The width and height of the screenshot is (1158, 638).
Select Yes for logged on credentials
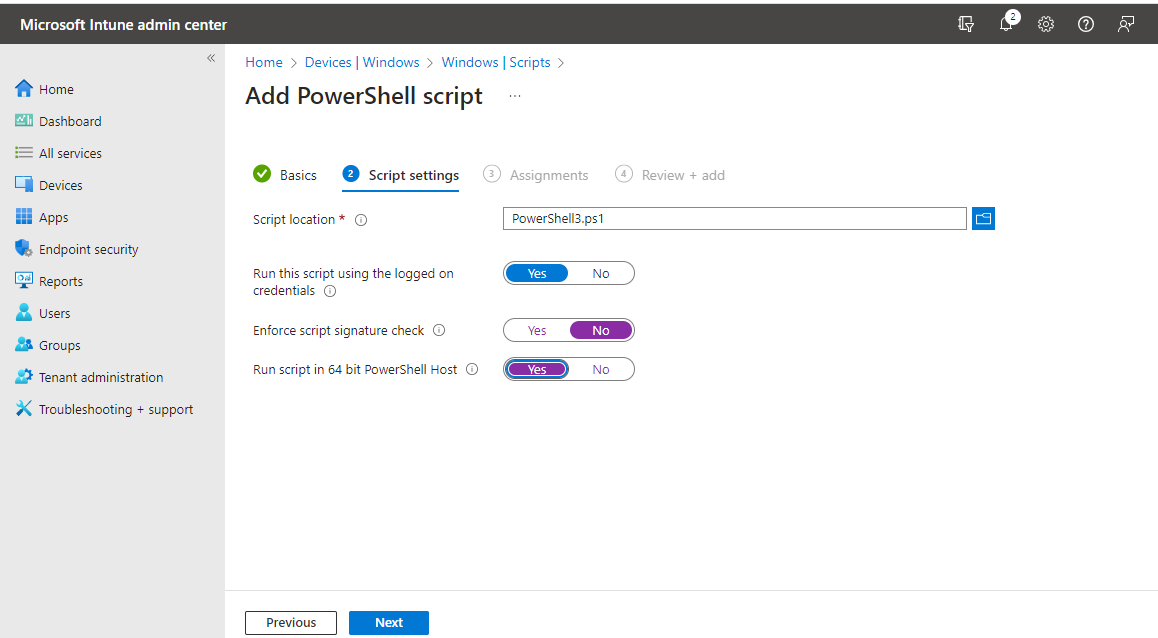click(x=537, y=273)
